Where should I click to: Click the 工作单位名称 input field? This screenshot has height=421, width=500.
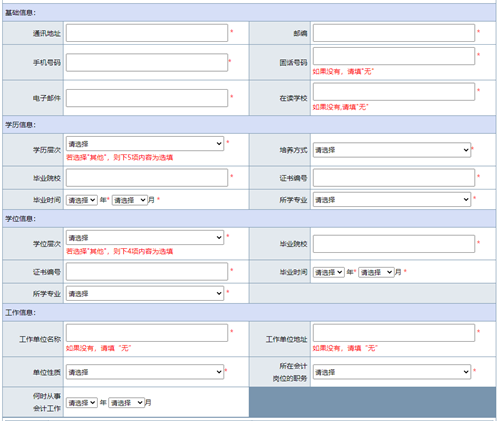click(x=147, y=333)
